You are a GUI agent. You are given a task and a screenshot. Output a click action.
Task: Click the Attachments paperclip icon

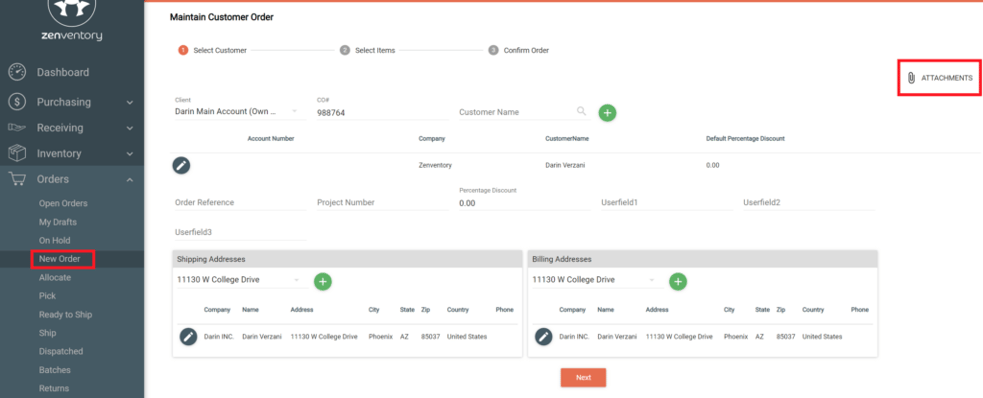coord(911,78)
